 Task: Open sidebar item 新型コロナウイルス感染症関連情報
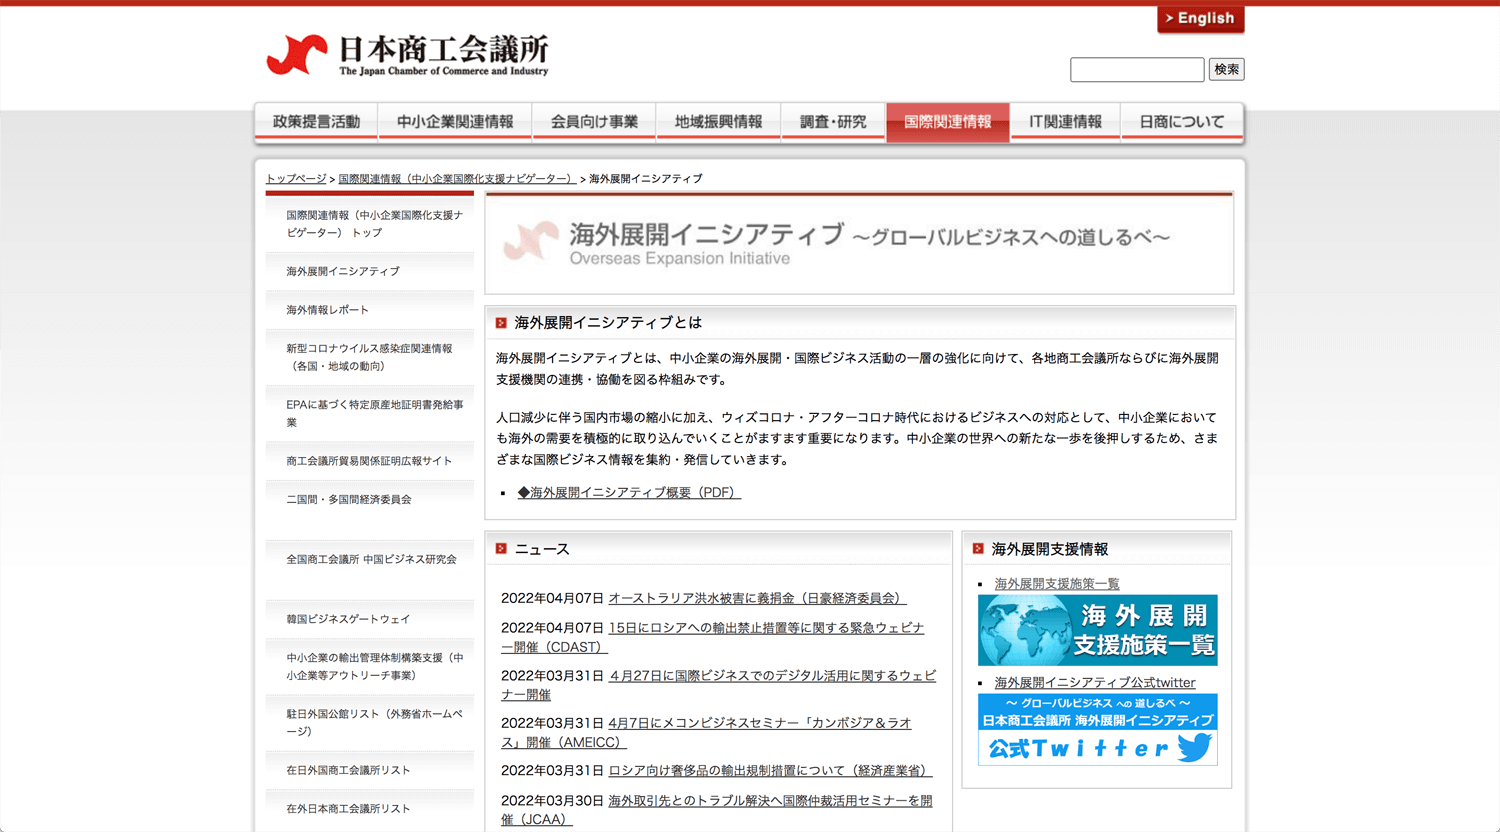[370, 357]
